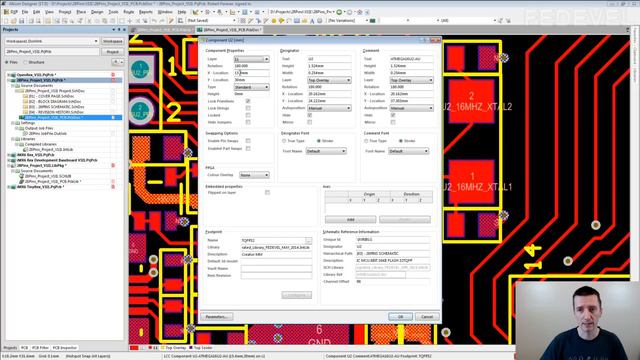Click the Parameters button

click(216, 317)
